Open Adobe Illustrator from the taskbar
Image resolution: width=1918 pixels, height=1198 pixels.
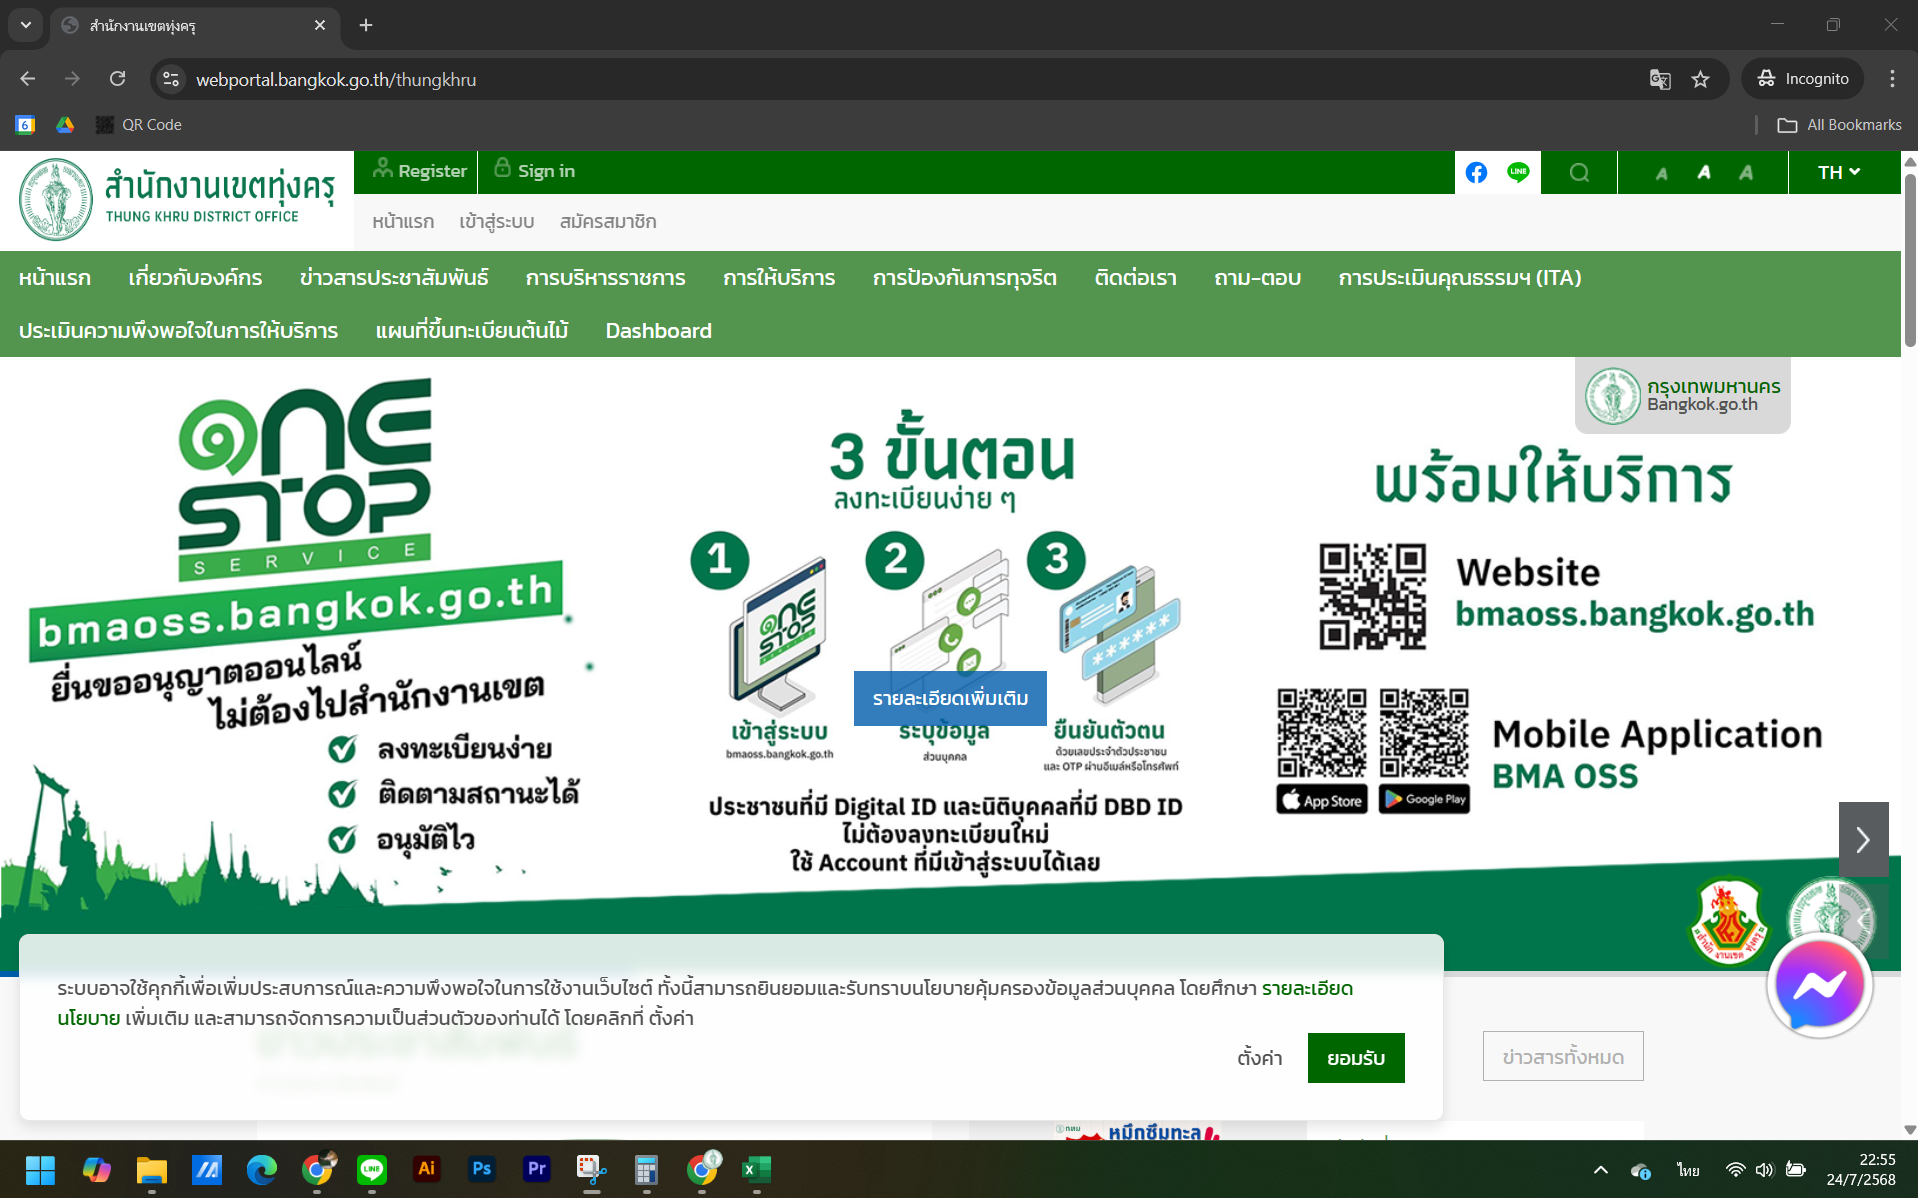coord(426,1169)
